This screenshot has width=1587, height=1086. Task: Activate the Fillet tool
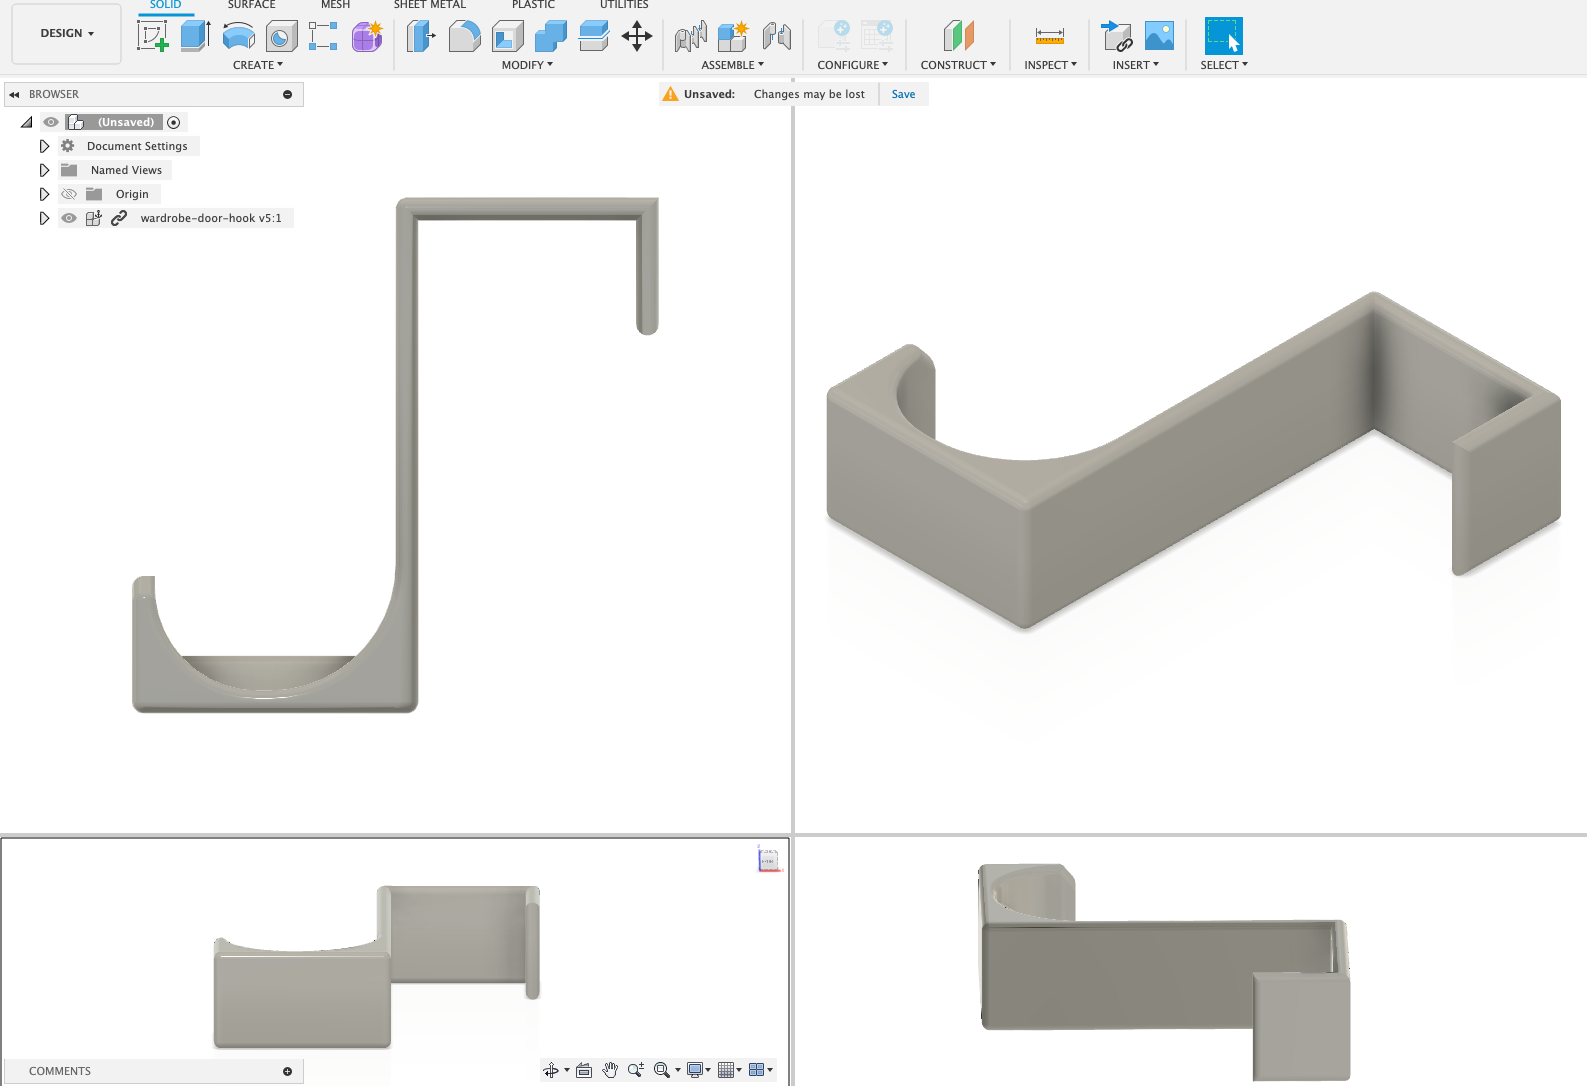(464, 37)
